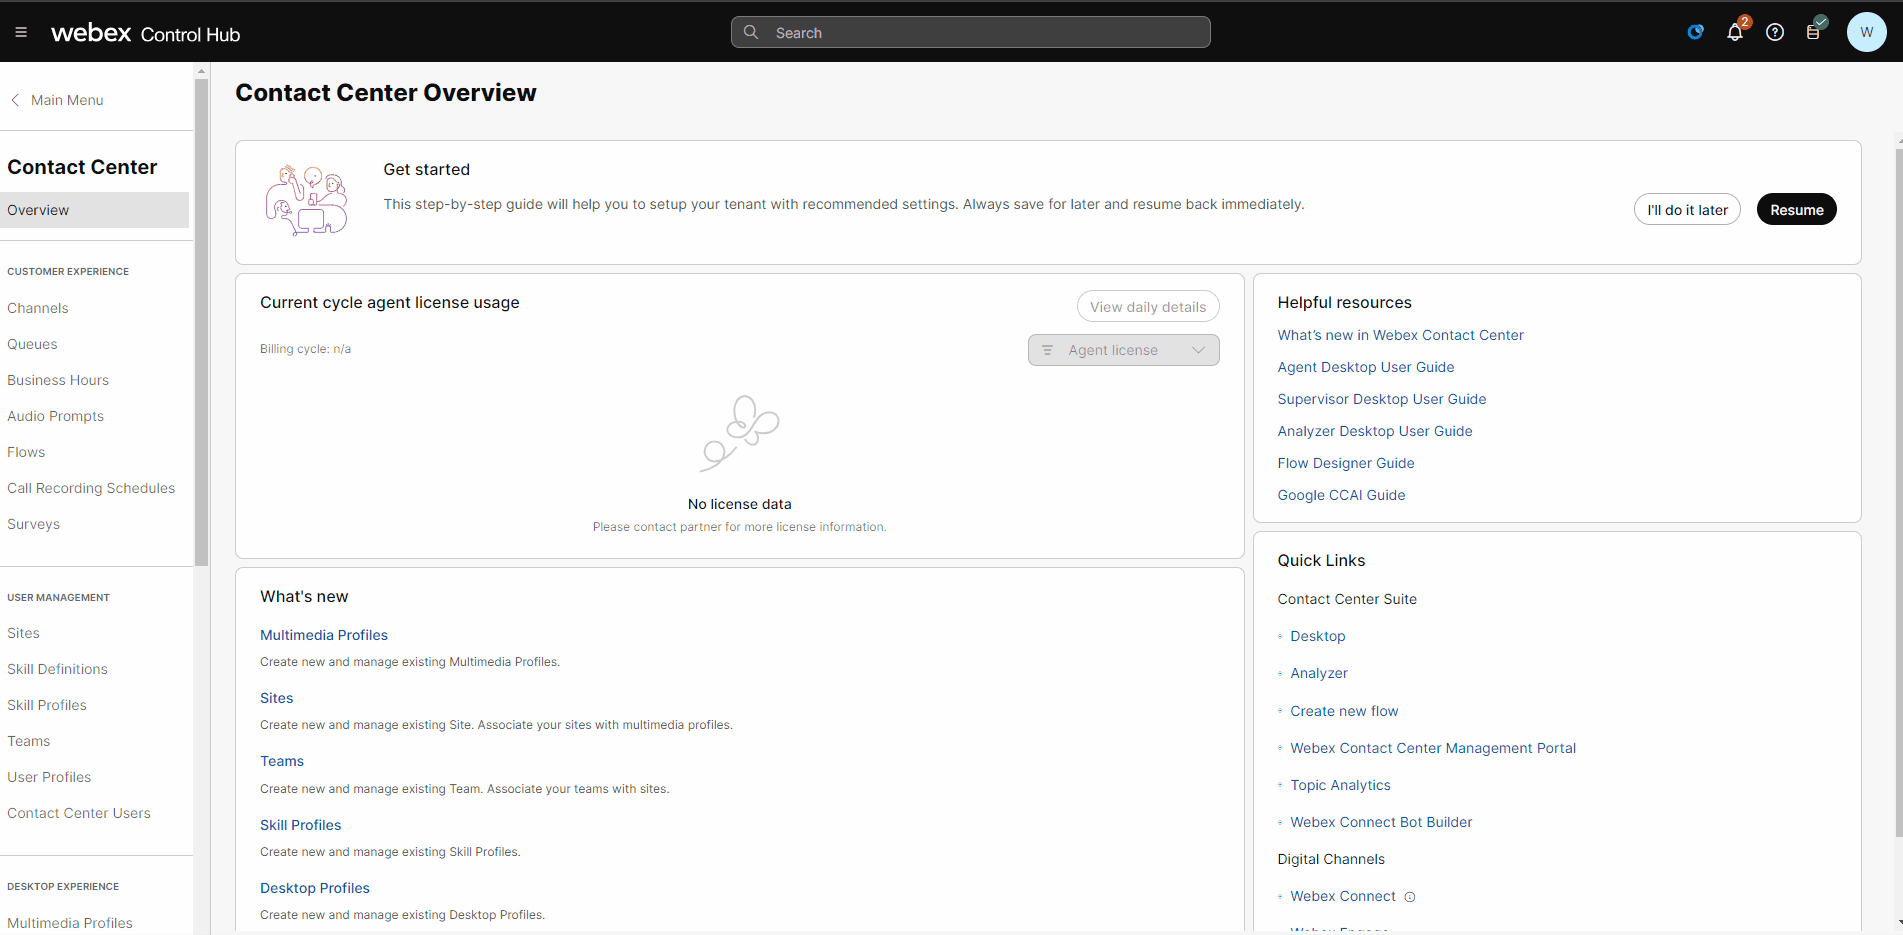Open the Create new flow quick link

1344,711
